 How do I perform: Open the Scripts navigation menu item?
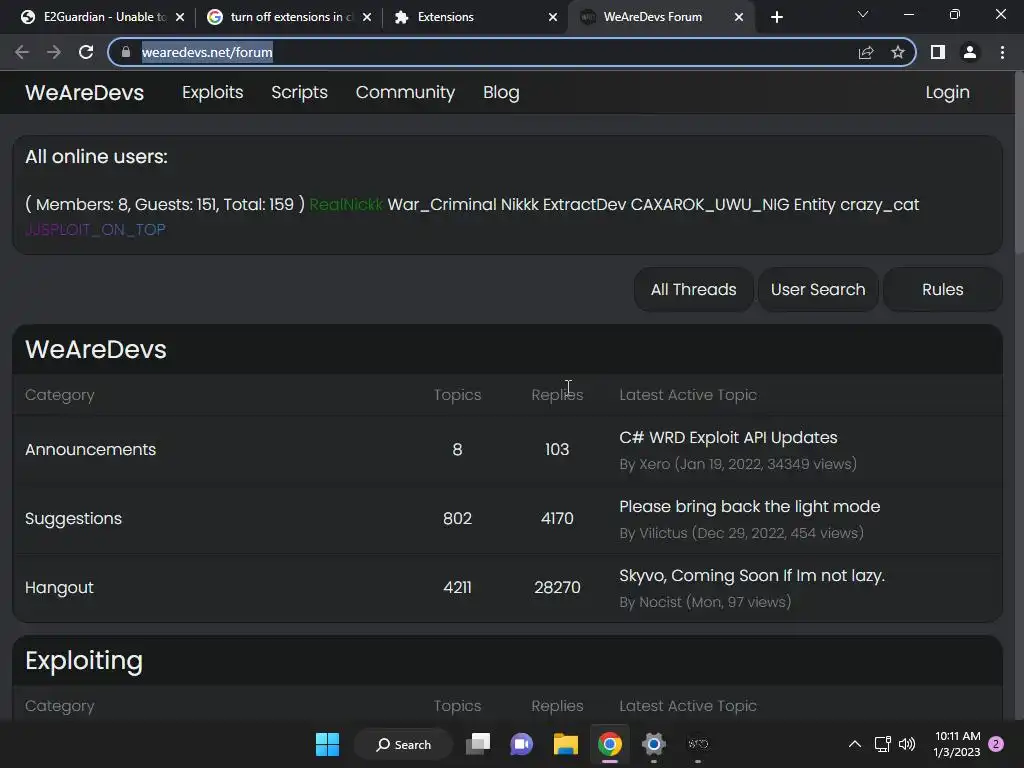coord(299,93)
